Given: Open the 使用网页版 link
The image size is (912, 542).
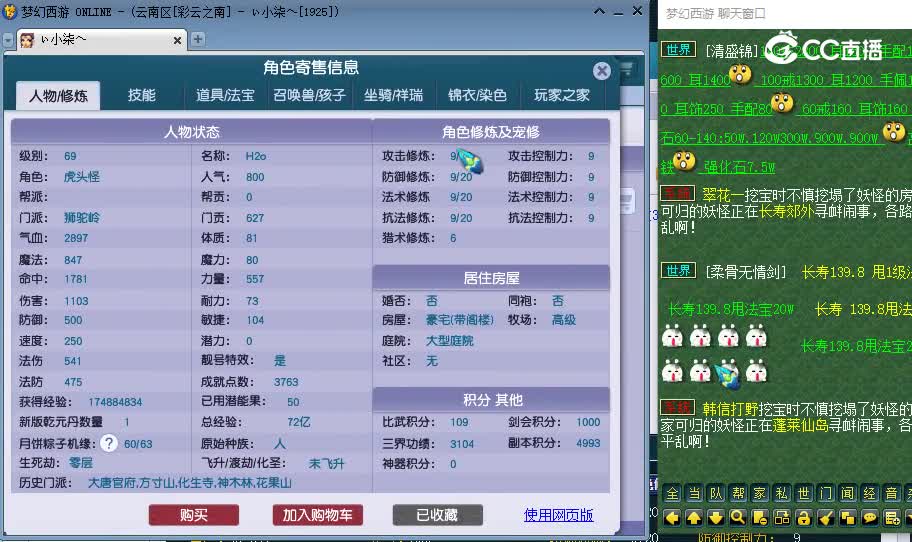Looking at the screenshot, I should [558, 515].
